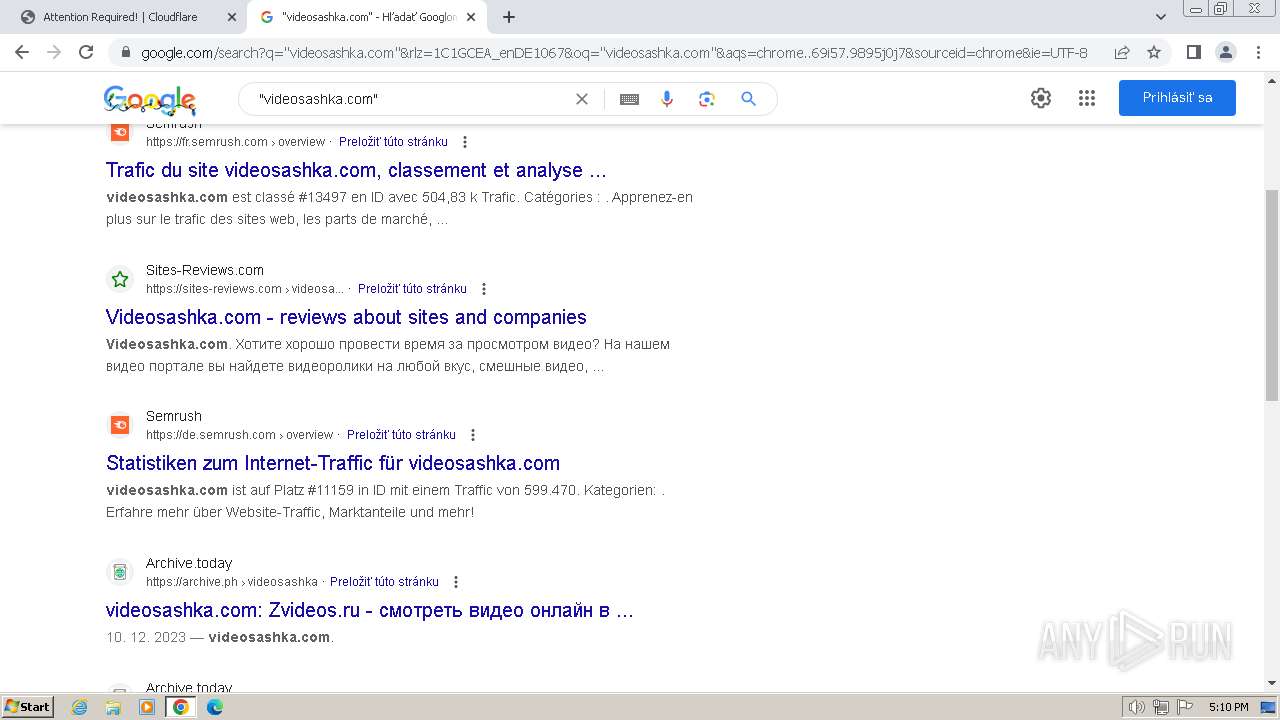The width and height of the screenshot is (1280, 720).
Task: Open Microsoft Edge from taskbar
Action: pos(215,707)
